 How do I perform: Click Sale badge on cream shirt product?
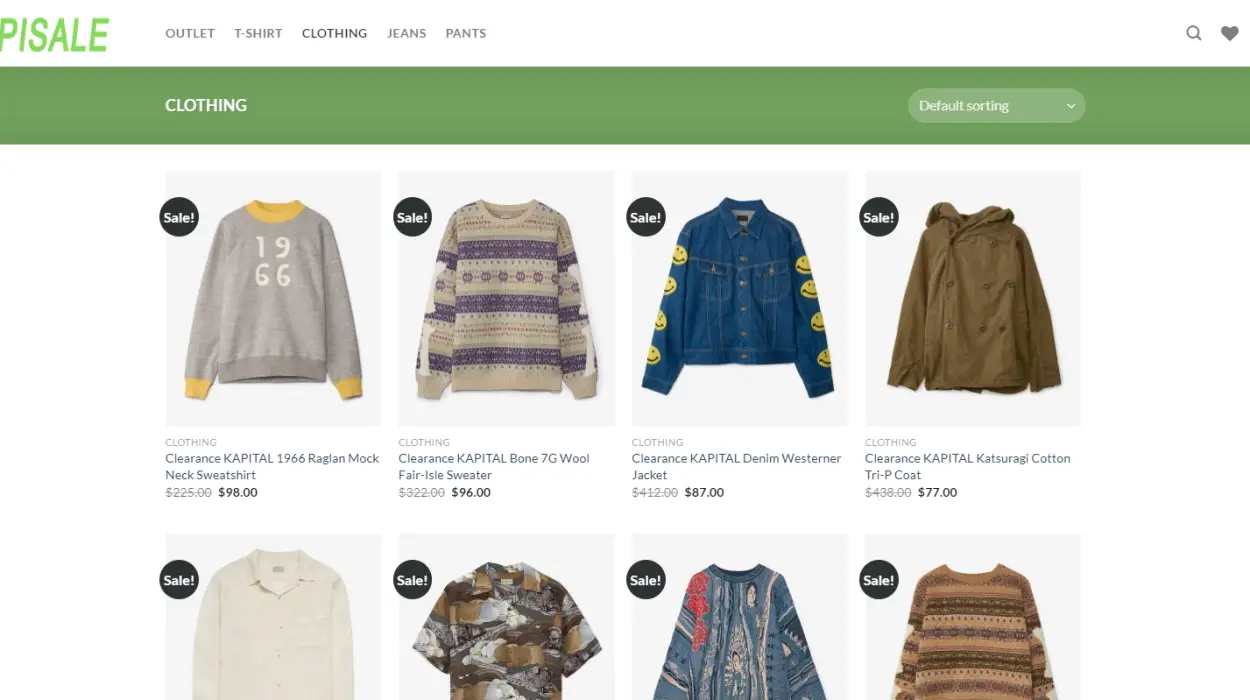tap(179, 580)
